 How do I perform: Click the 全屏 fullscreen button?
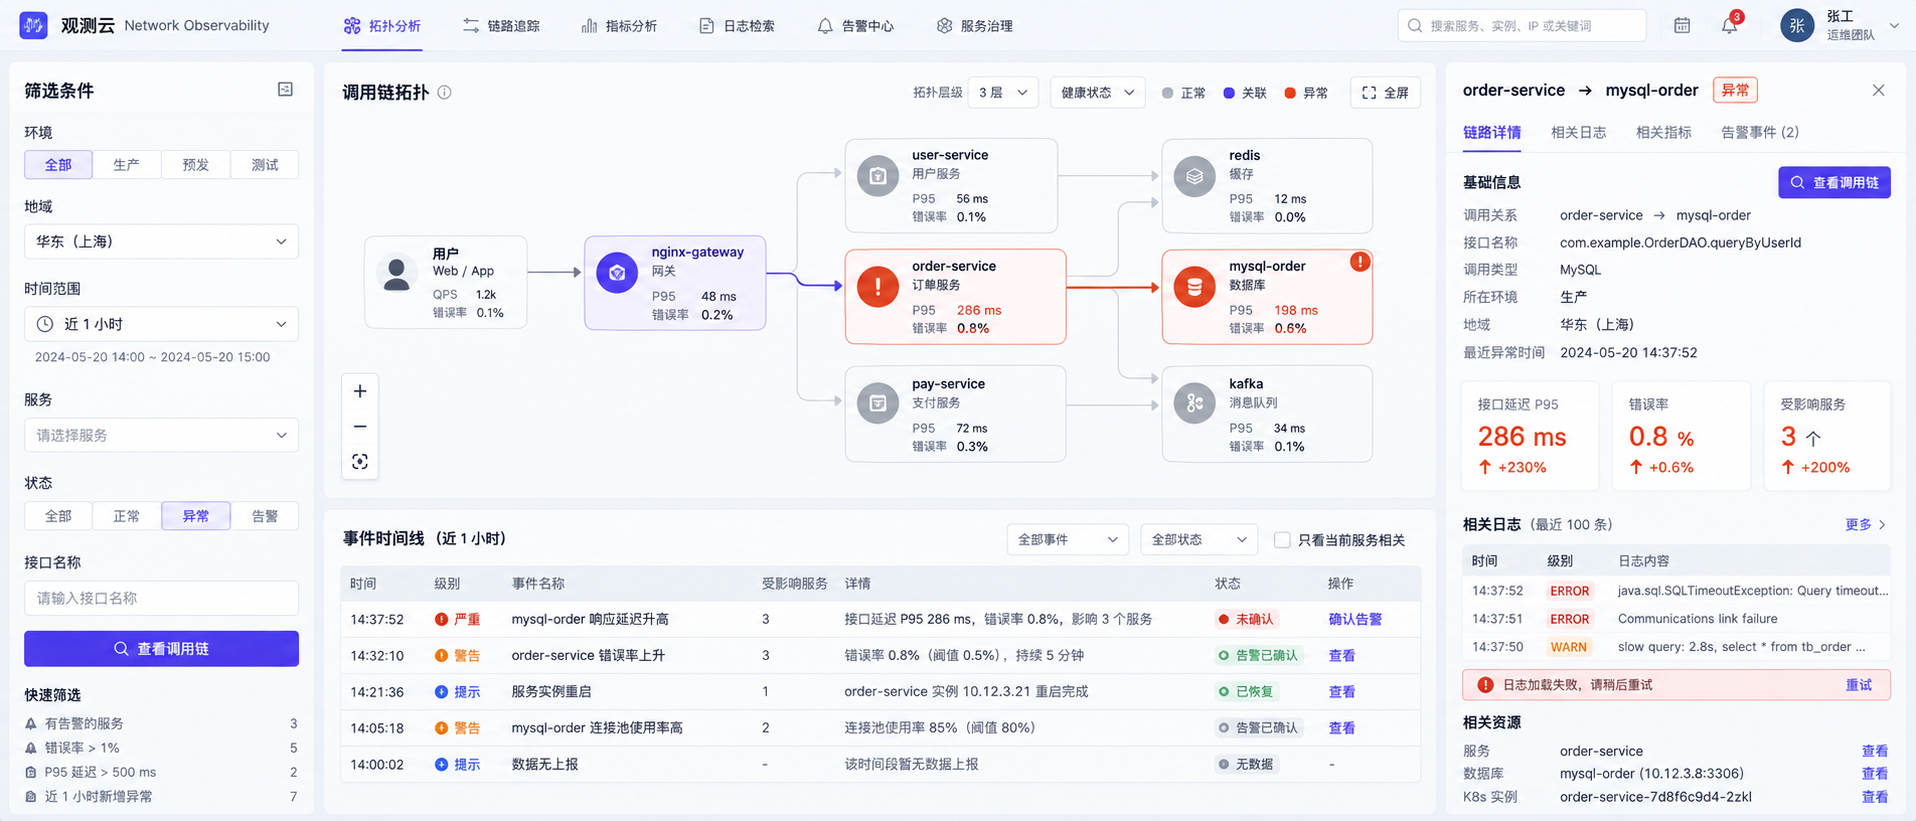(x=1385, y=92)
